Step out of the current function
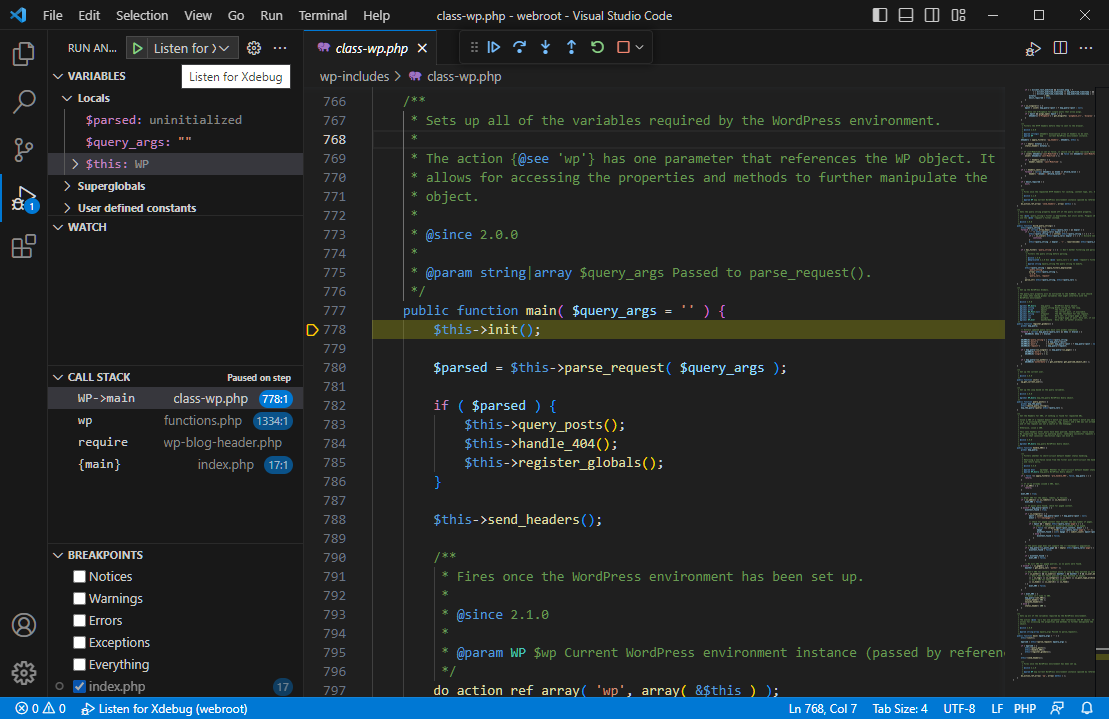1109x719 pixels. (571, 47)
